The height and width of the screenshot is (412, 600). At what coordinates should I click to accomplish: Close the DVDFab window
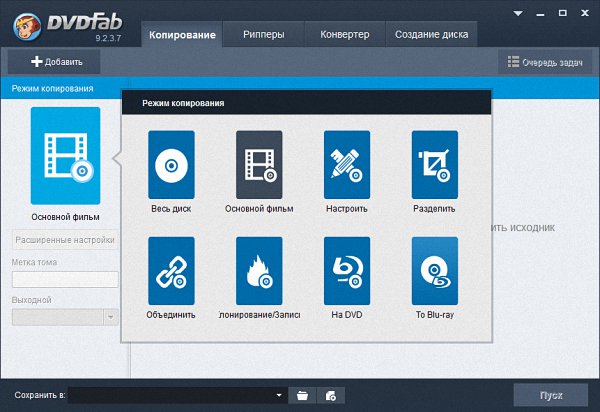585,13
